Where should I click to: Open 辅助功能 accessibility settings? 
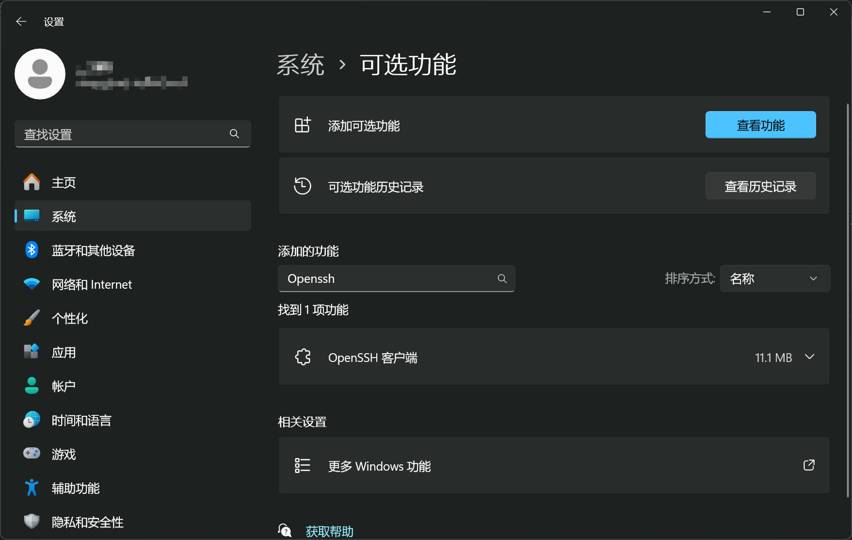point(75,489)
